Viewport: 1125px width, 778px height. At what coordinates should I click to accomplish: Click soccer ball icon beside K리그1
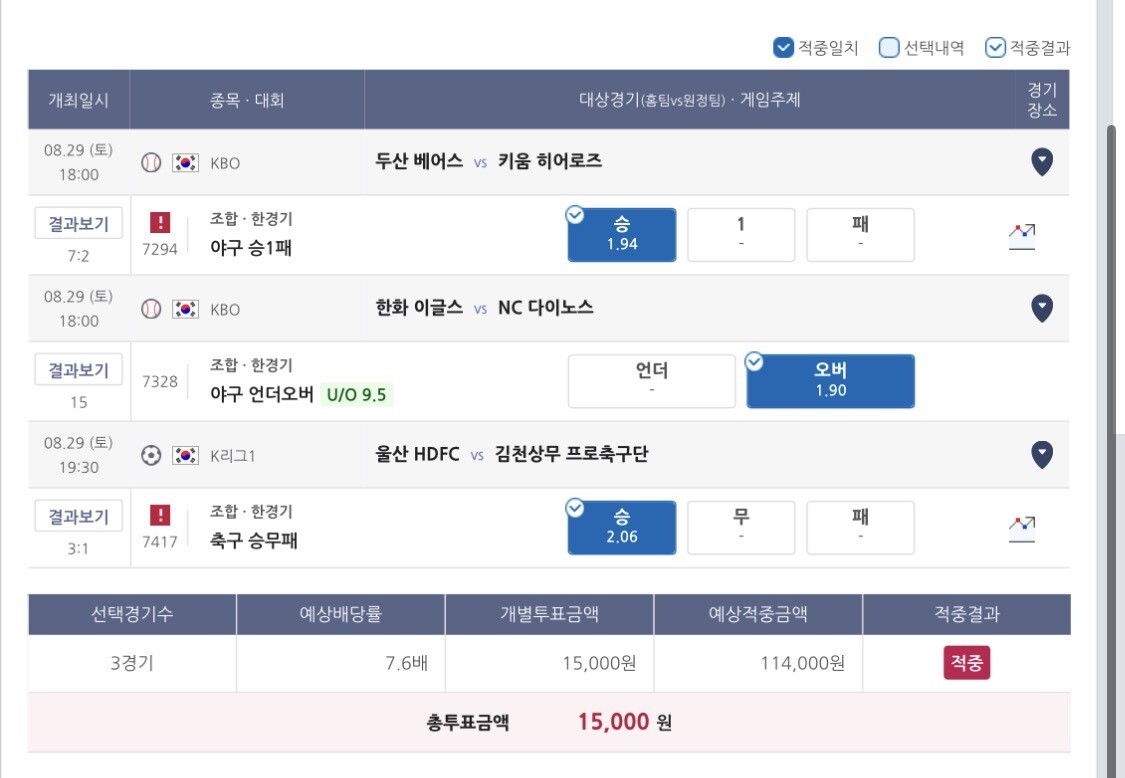[151, 456]
